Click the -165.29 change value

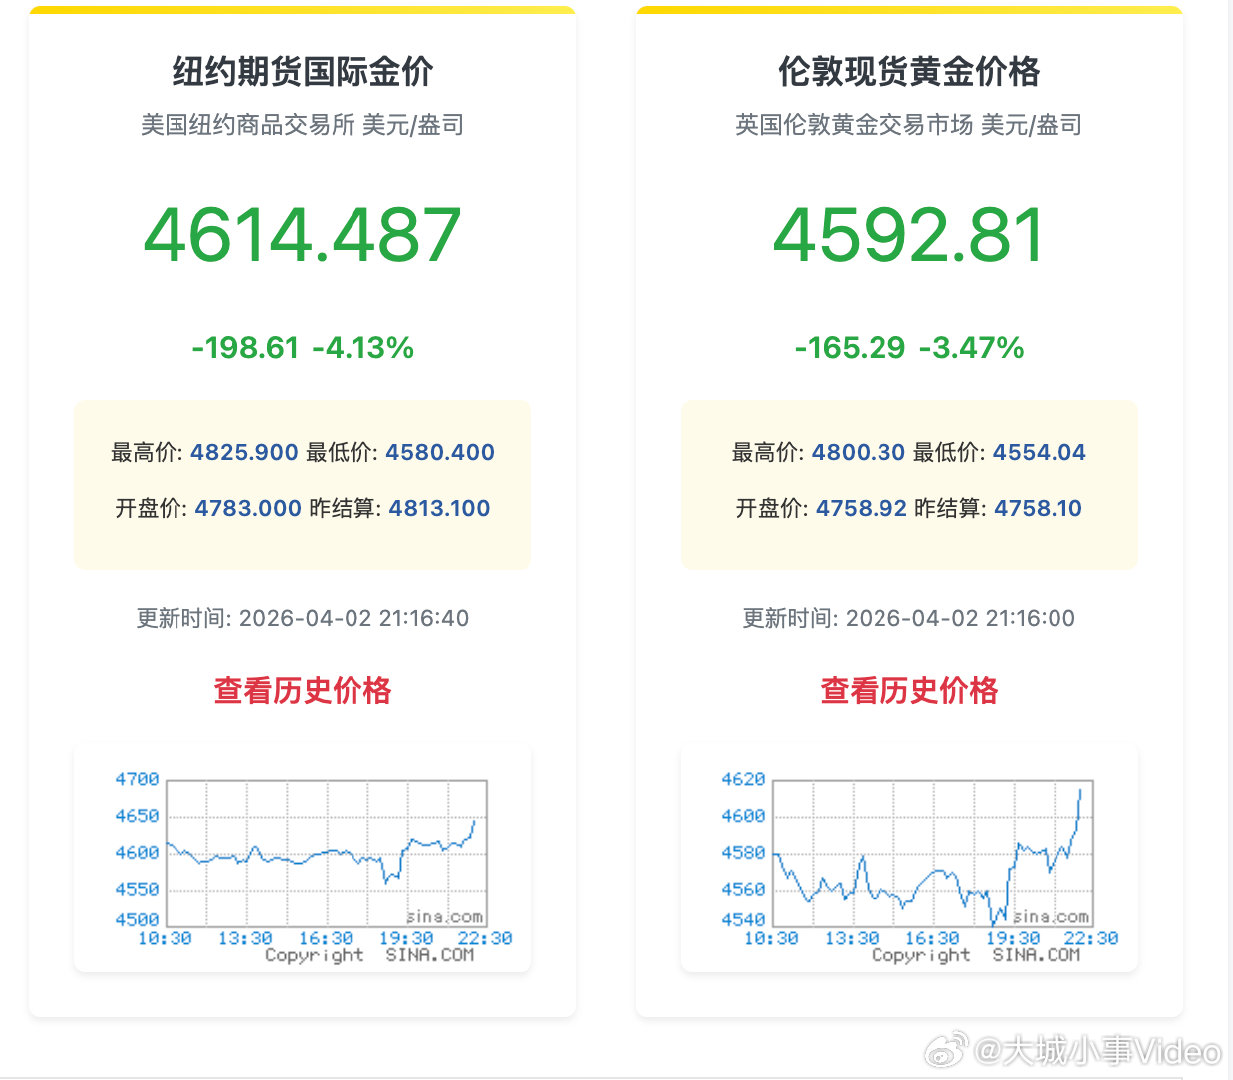[851, 348]
